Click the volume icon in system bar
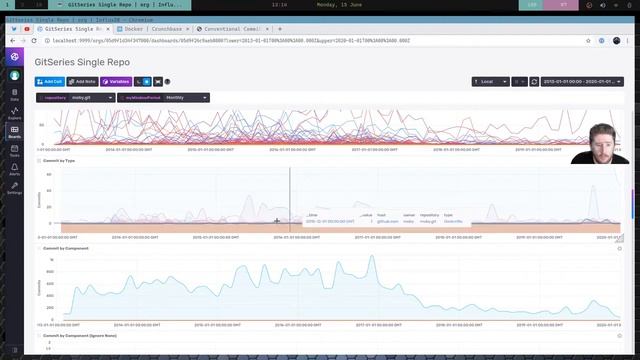This screenshot has height=360, width=640. click(603, 5)
